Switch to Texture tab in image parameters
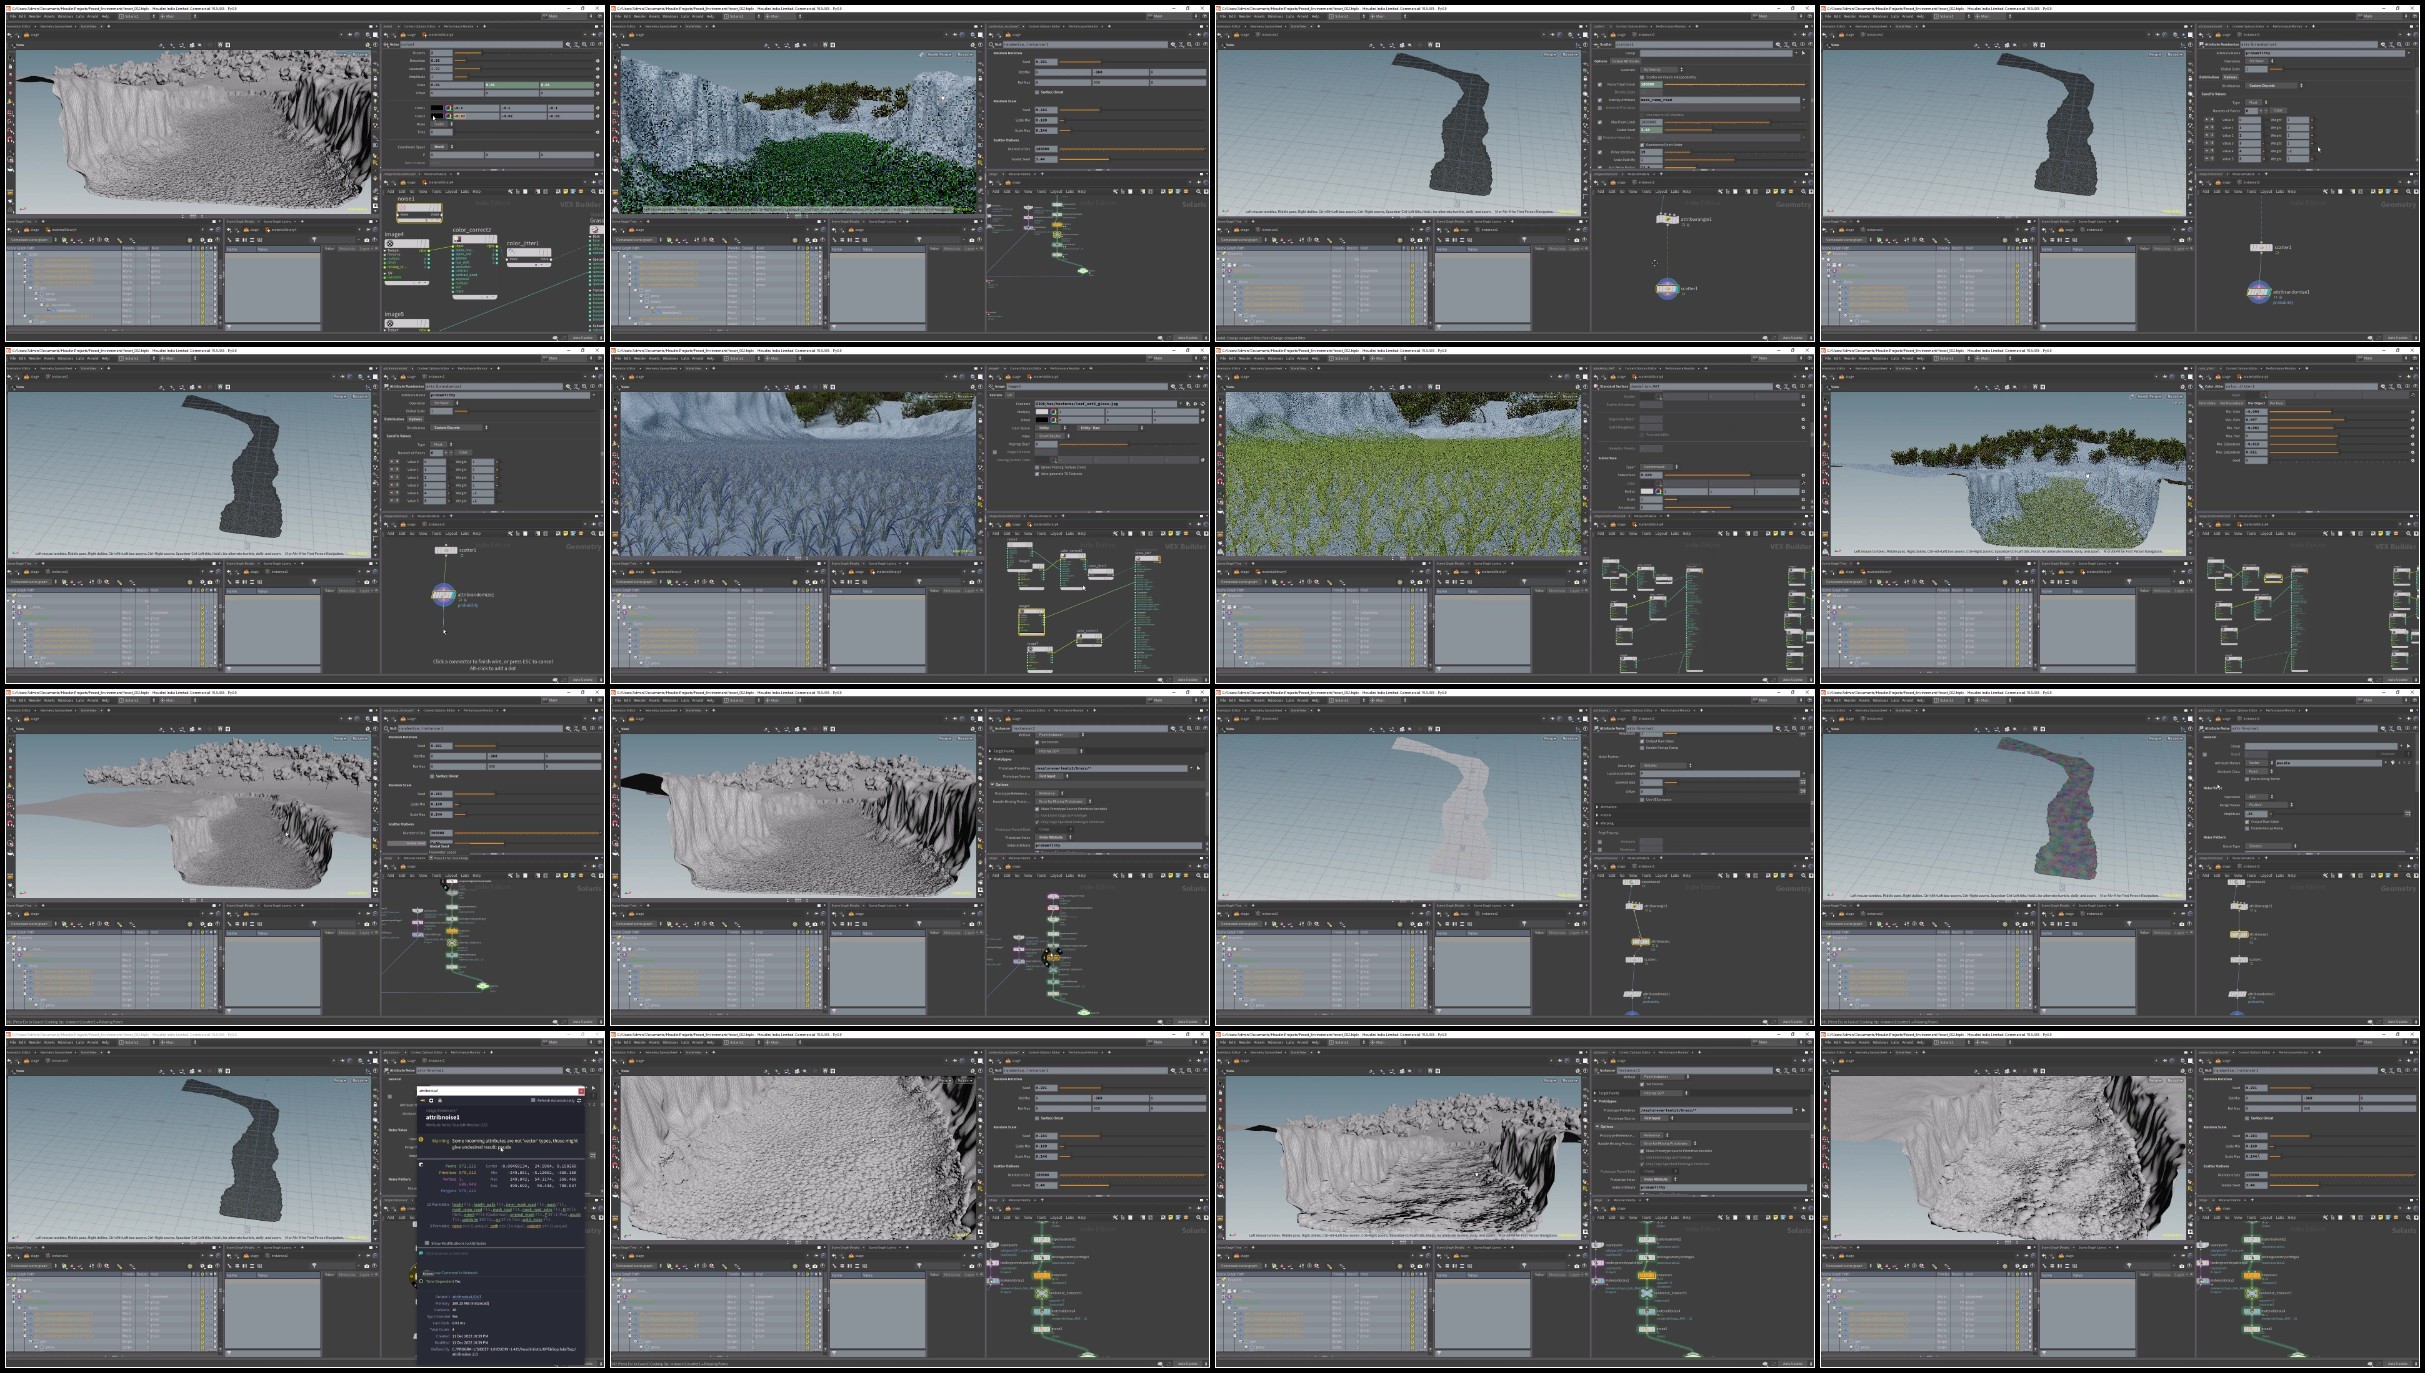2425x1373 pixels. 996,395
